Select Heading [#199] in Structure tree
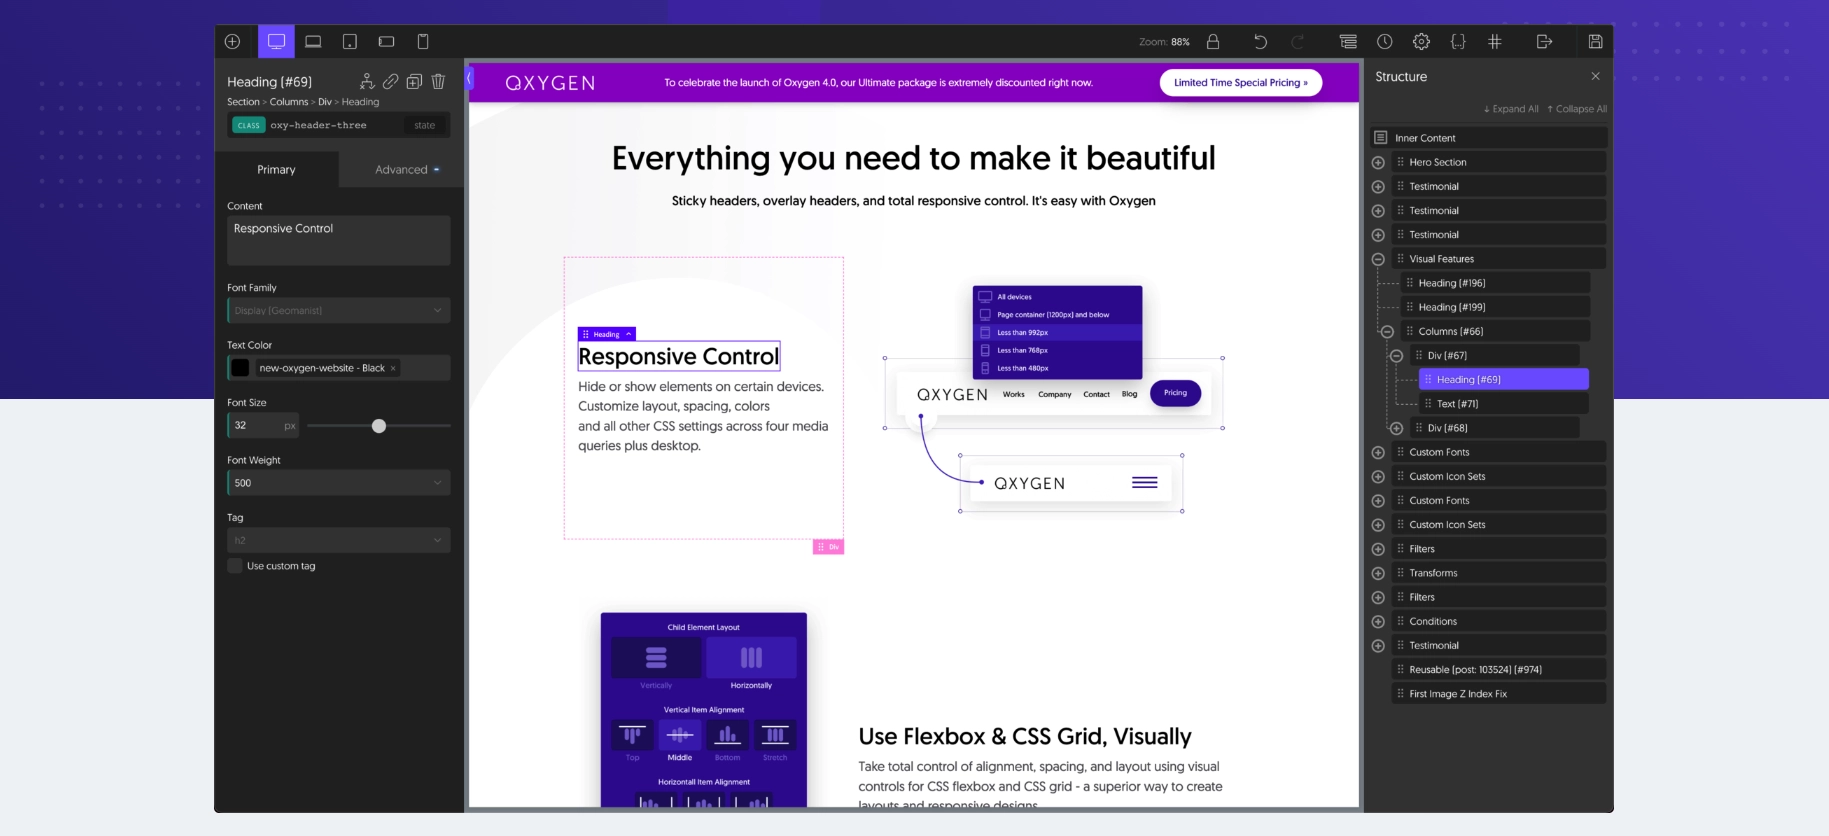1829x836 pixels. click(1495, 307)
